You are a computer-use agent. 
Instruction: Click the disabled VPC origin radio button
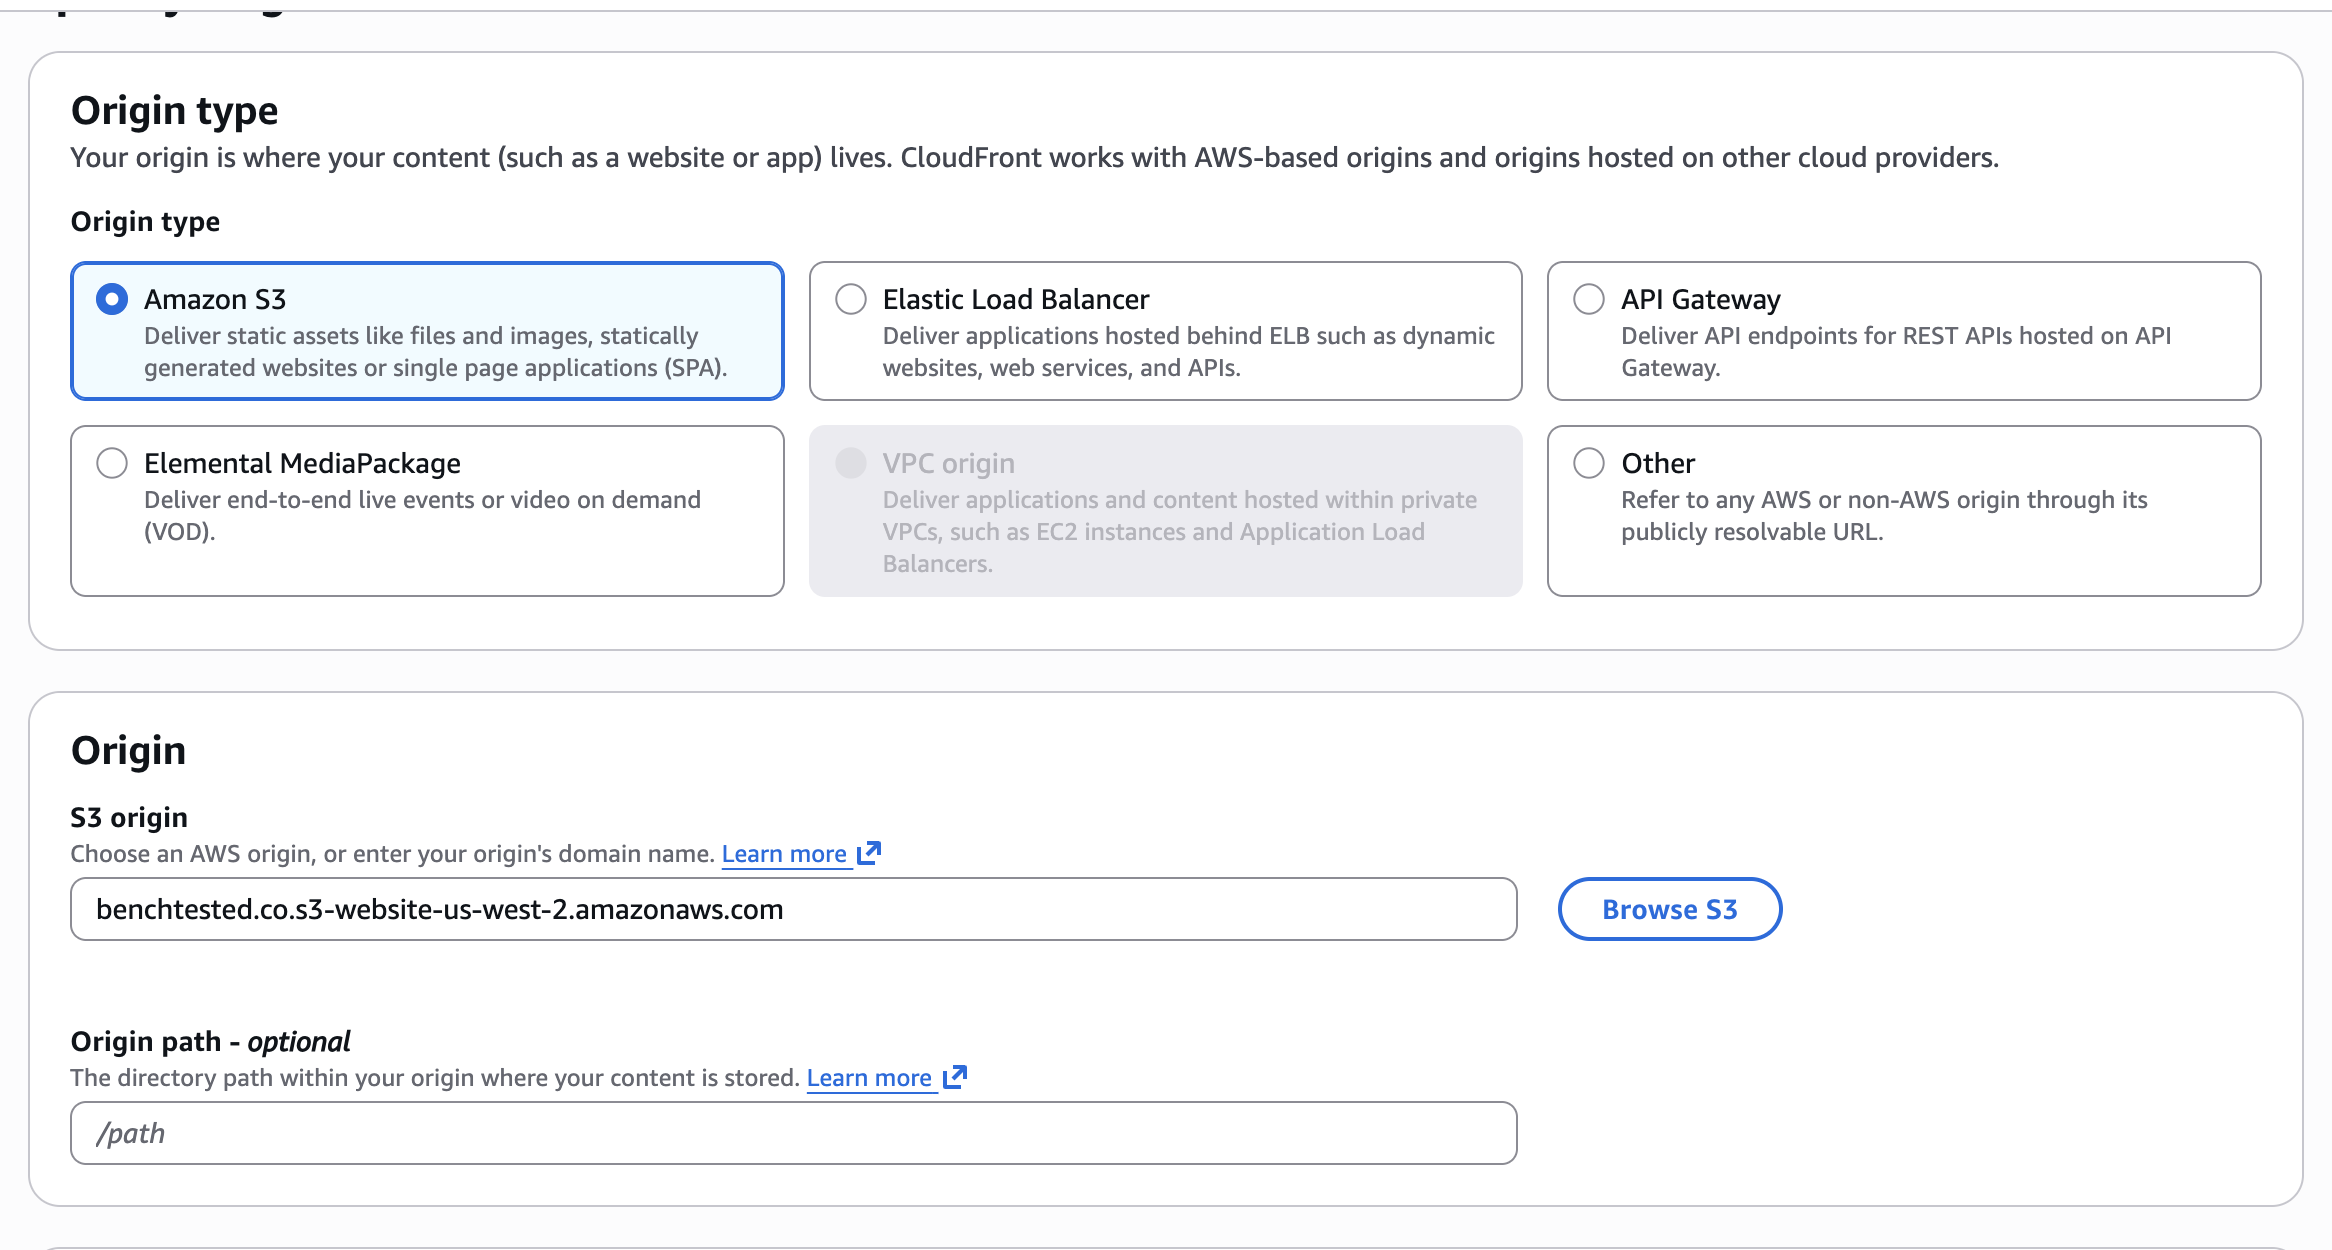tap(851, 463)
